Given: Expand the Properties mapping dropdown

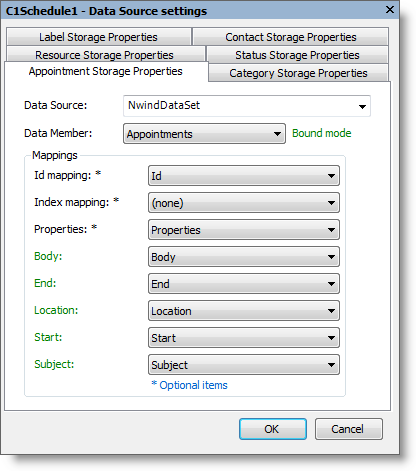Looking at the screenshot, I should (x=244, y=230).
